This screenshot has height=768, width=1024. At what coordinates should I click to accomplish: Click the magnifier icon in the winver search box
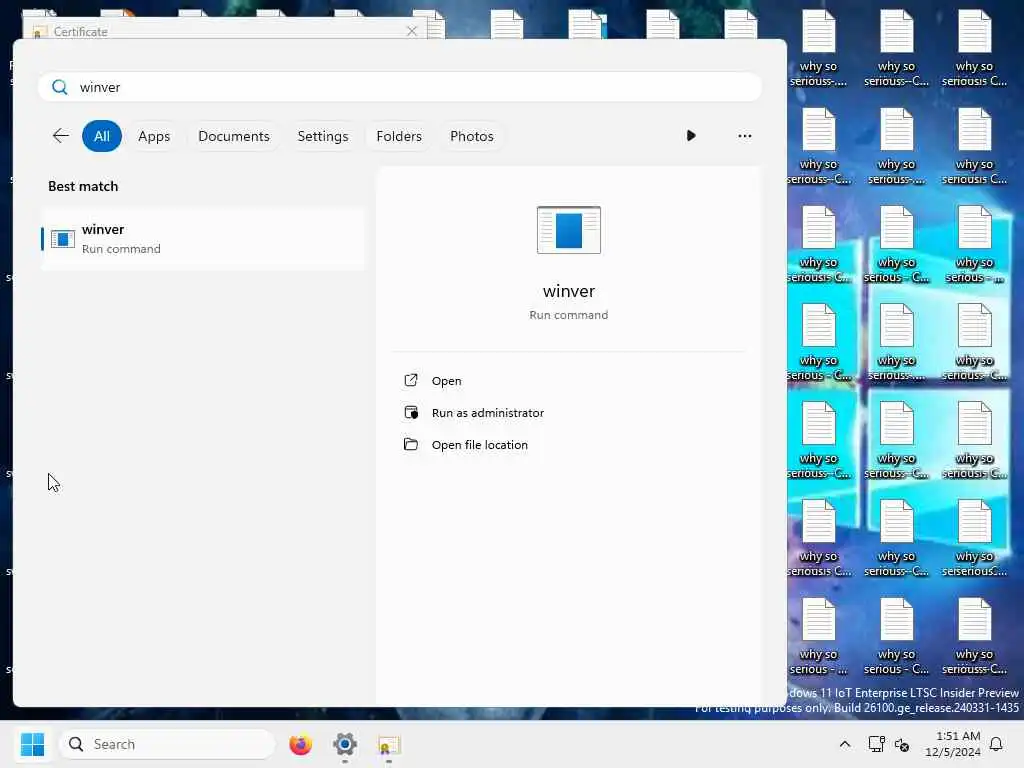click(59, 87)
